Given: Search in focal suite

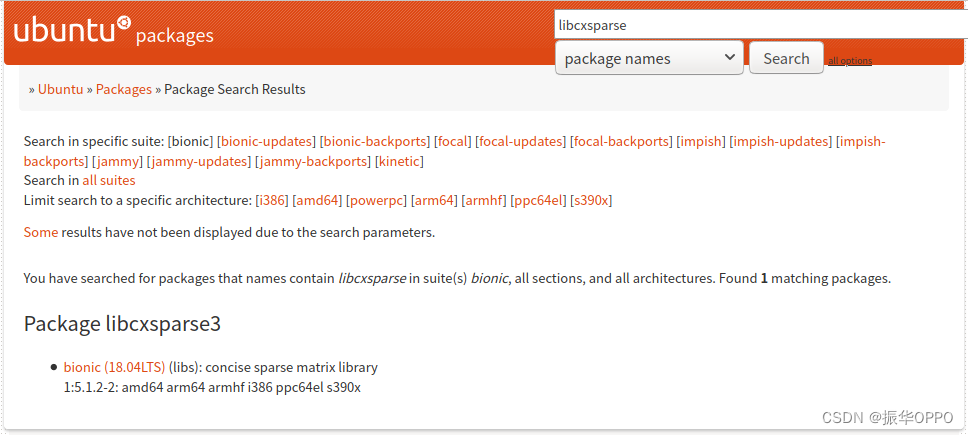Looking at the screenshot, I should tap(453, 141).
